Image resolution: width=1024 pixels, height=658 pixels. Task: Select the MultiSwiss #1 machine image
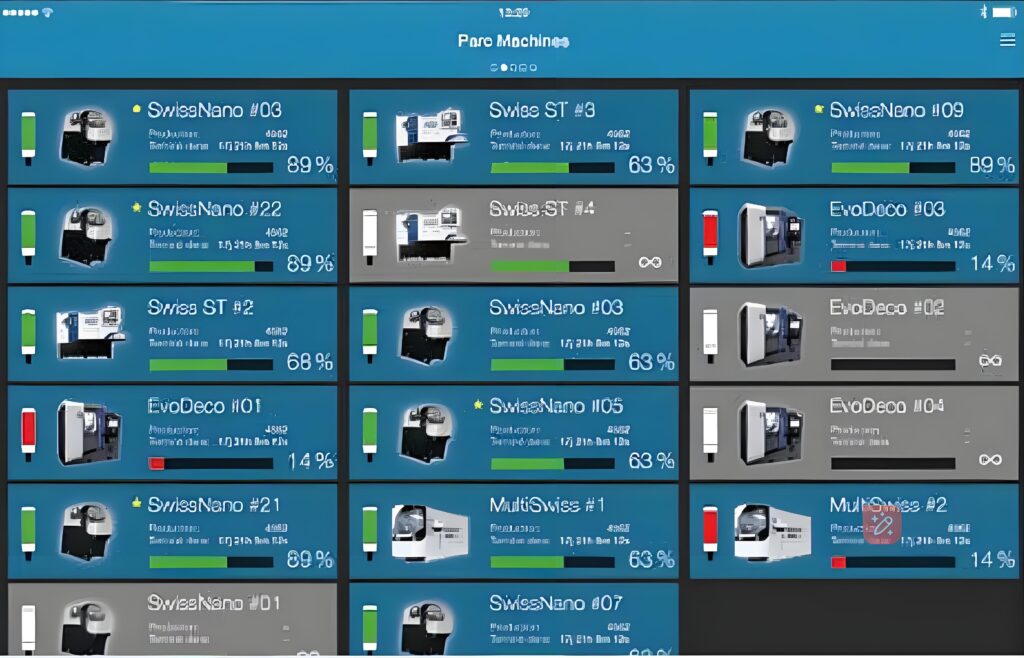(x=430, y=531)
